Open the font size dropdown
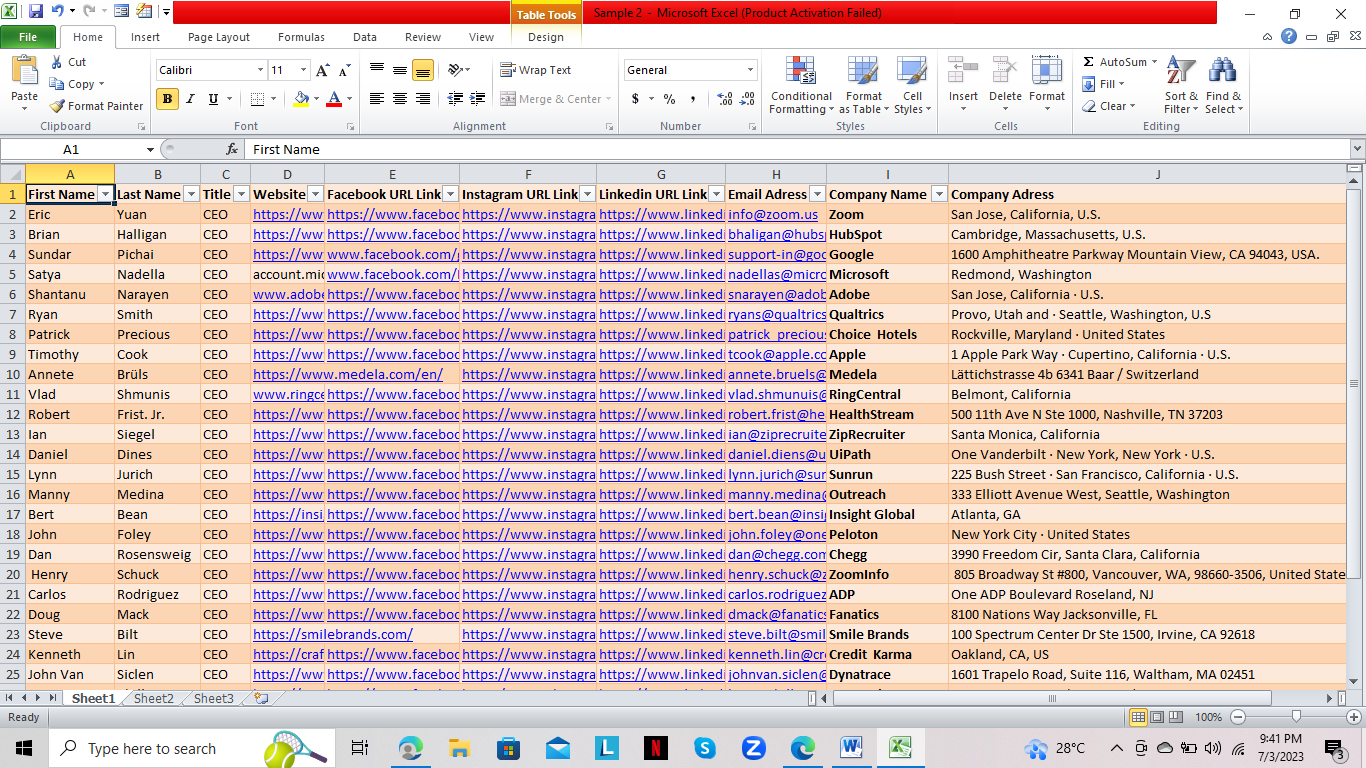Screen dimensions: 1366x768 click(304, 70)
